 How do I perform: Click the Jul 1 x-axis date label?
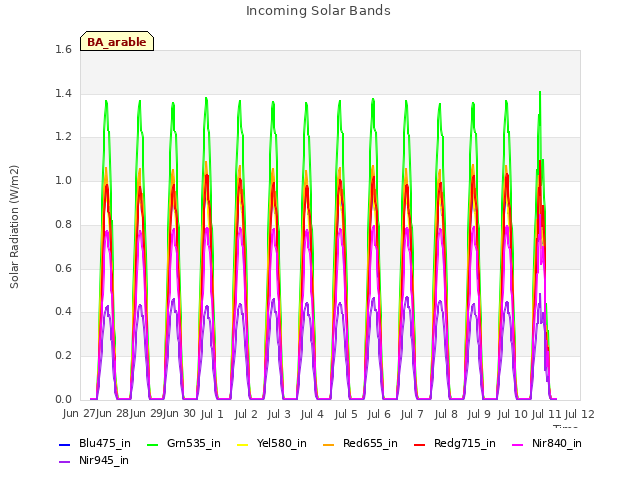point(212,414)
